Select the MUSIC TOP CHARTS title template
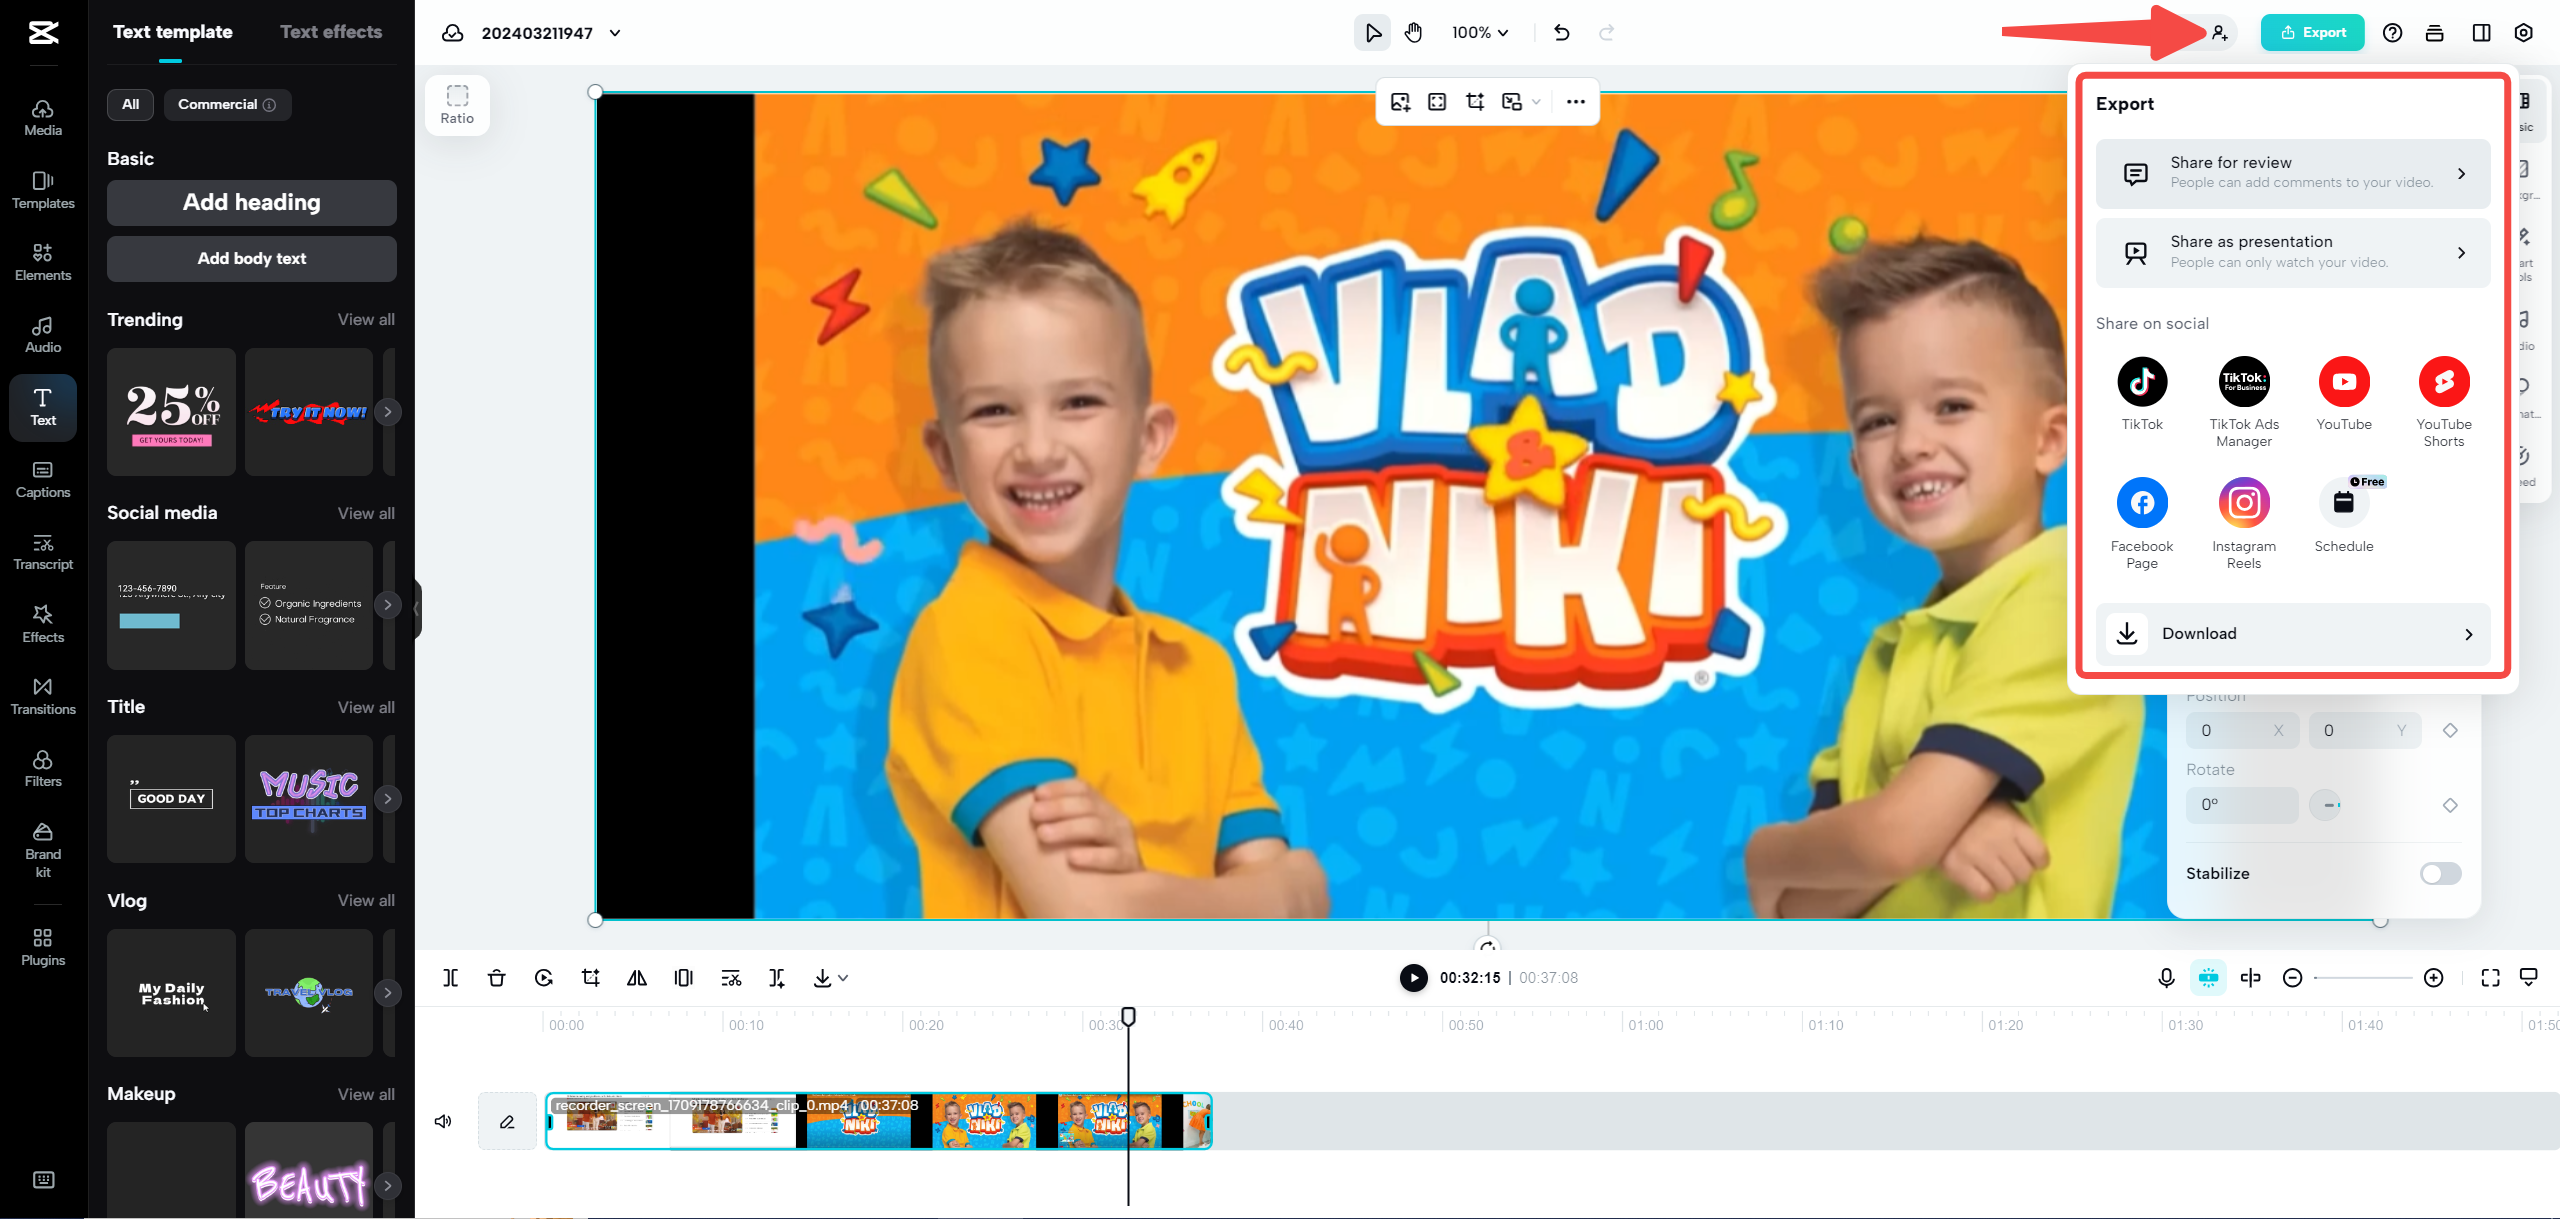 308,798
